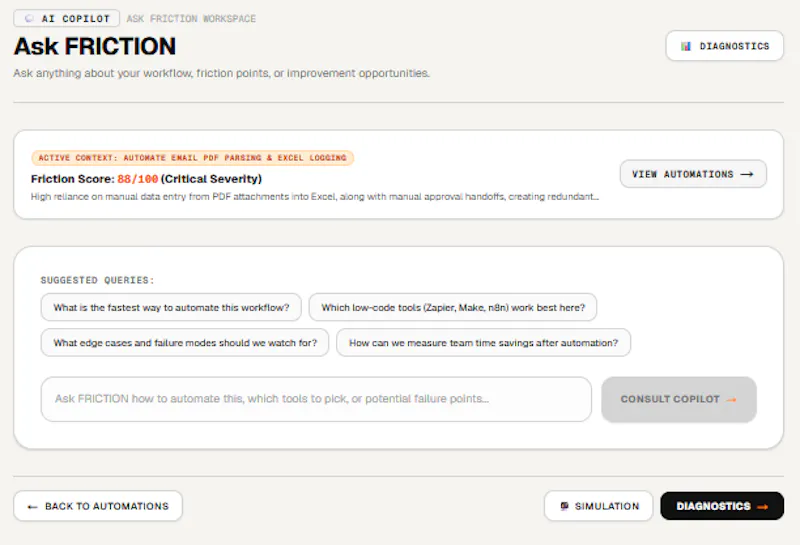This screenshot has width=800, height=545.
Task: Focus the Ask FRICTION question input field
Action: (x=316, y=399)
